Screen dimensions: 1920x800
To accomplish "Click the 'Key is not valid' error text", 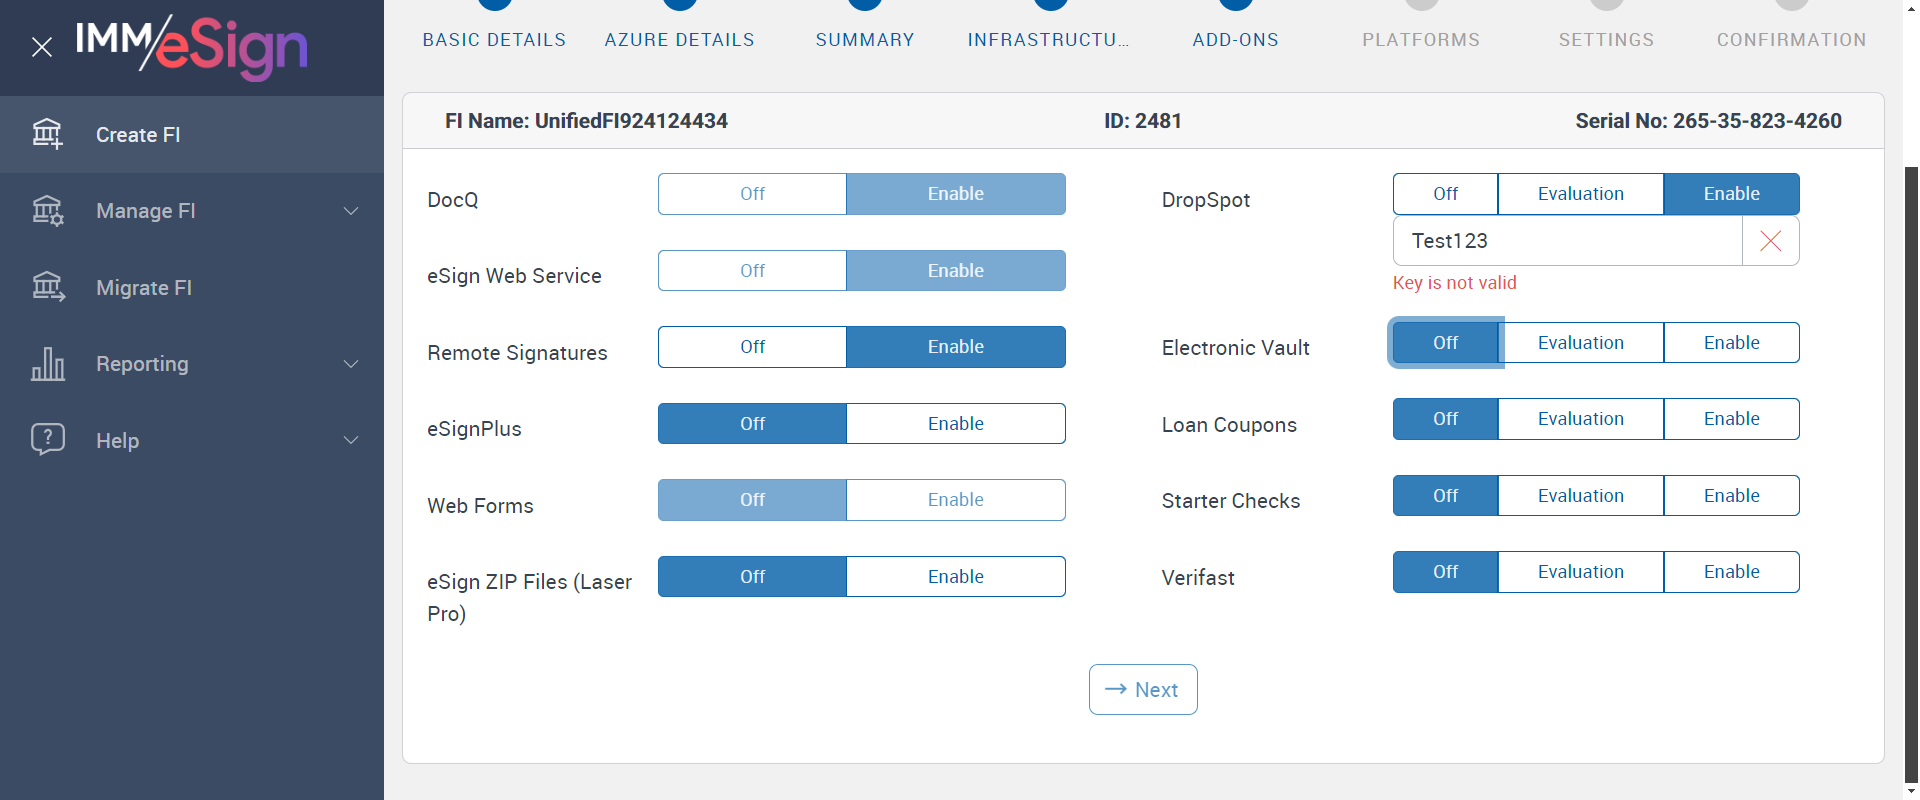I will 1454,283.
